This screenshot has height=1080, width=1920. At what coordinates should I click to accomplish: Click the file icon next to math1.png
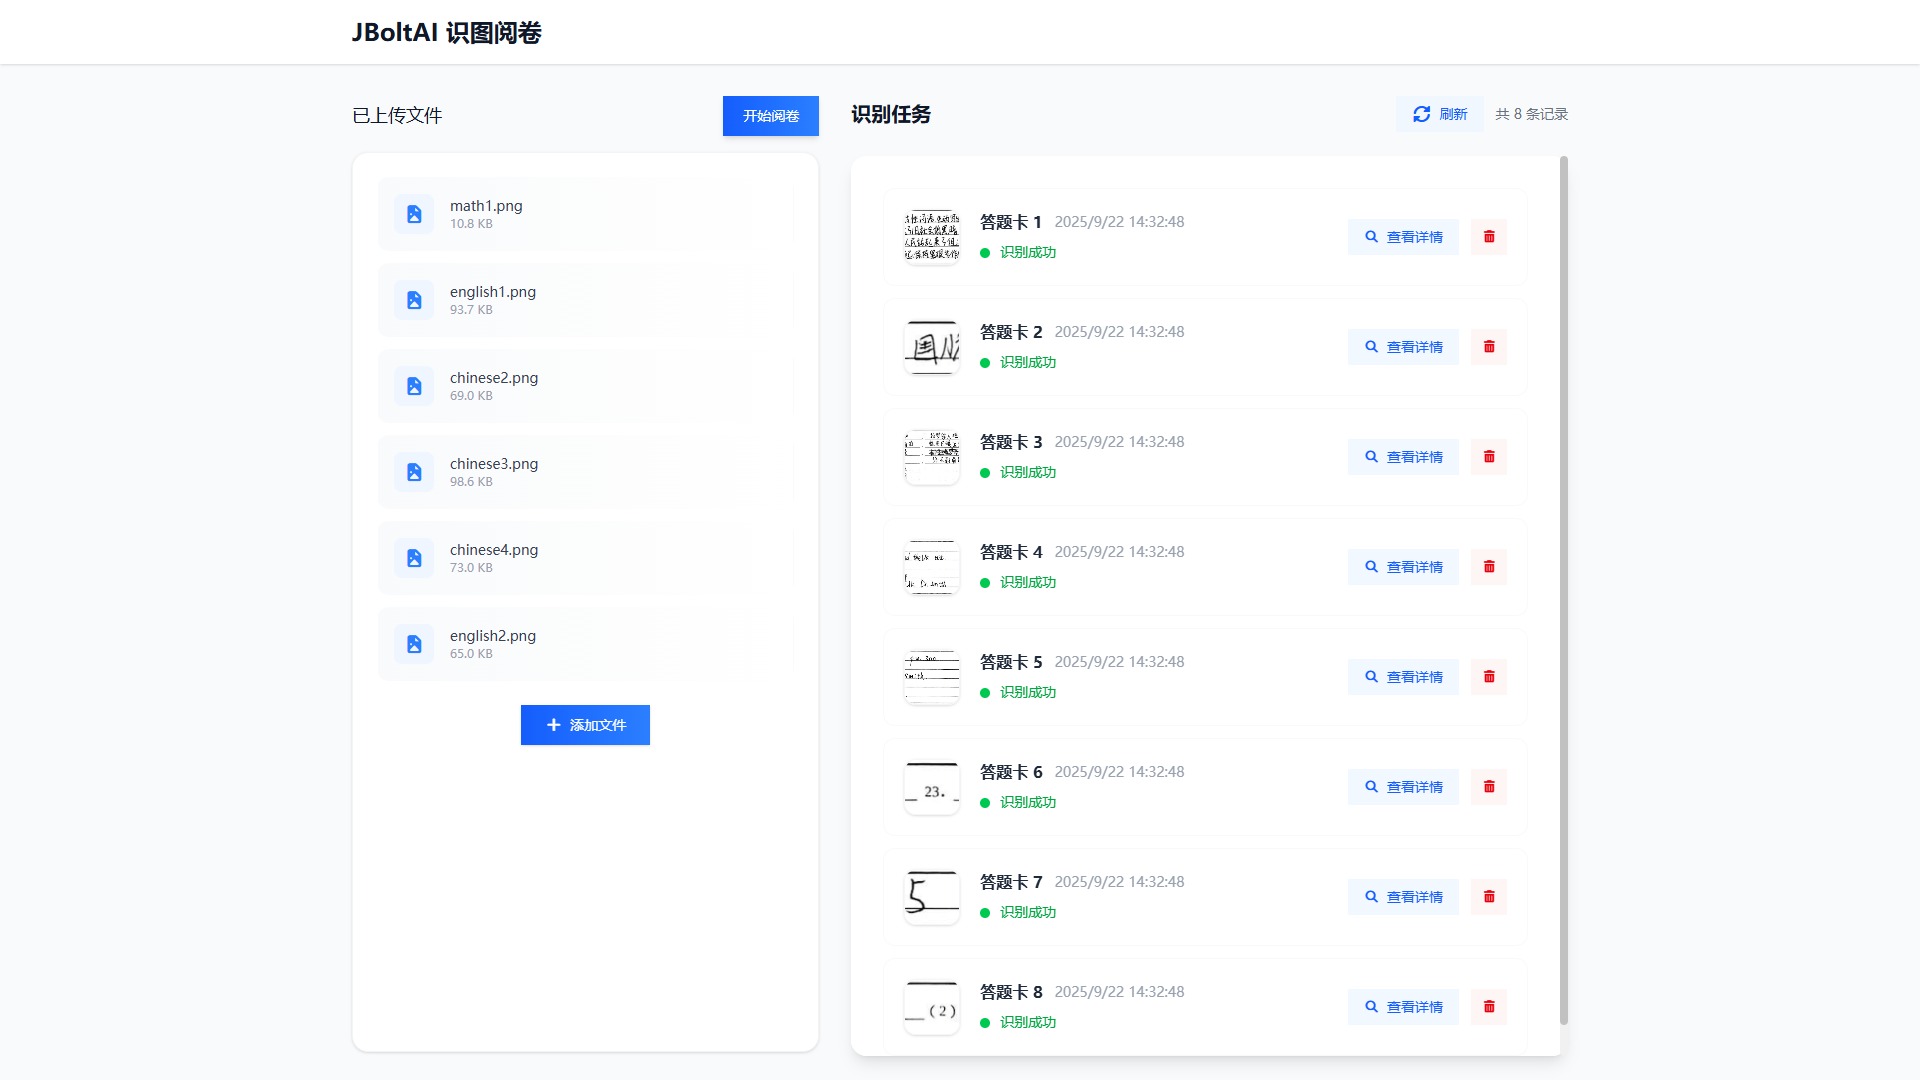click(414, 214)
